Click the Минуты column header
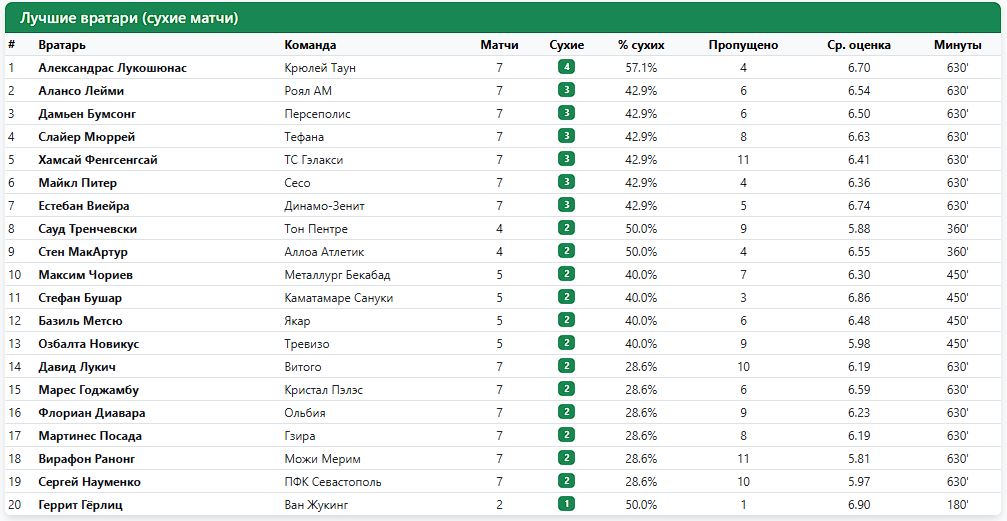The width and height of the screenshot is (1007, 521). pyautogui.click(x=958, y=45)
